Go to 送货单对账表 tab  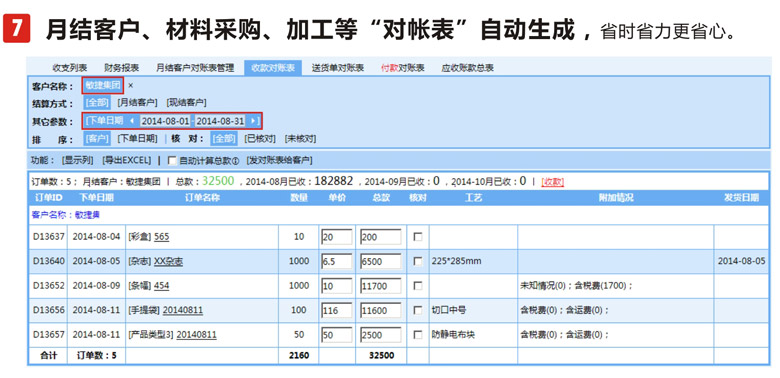(338, 68)
